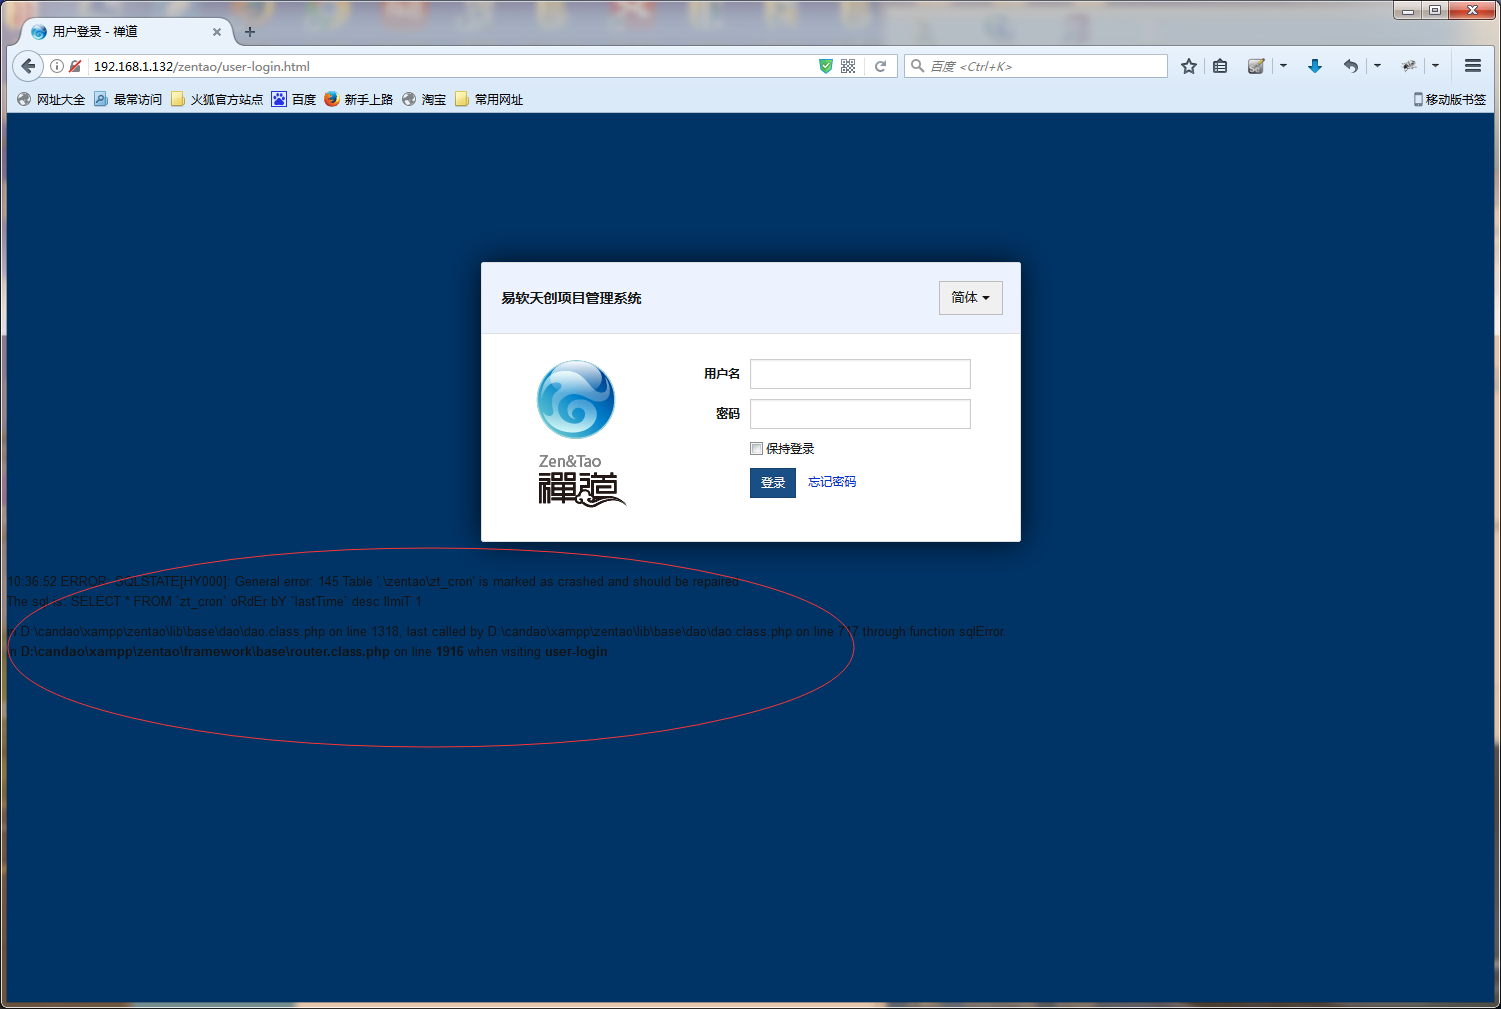Close the 用户登录 - 禅道 tab
Screen dimensions: 1501x1009
coord(217,32)
